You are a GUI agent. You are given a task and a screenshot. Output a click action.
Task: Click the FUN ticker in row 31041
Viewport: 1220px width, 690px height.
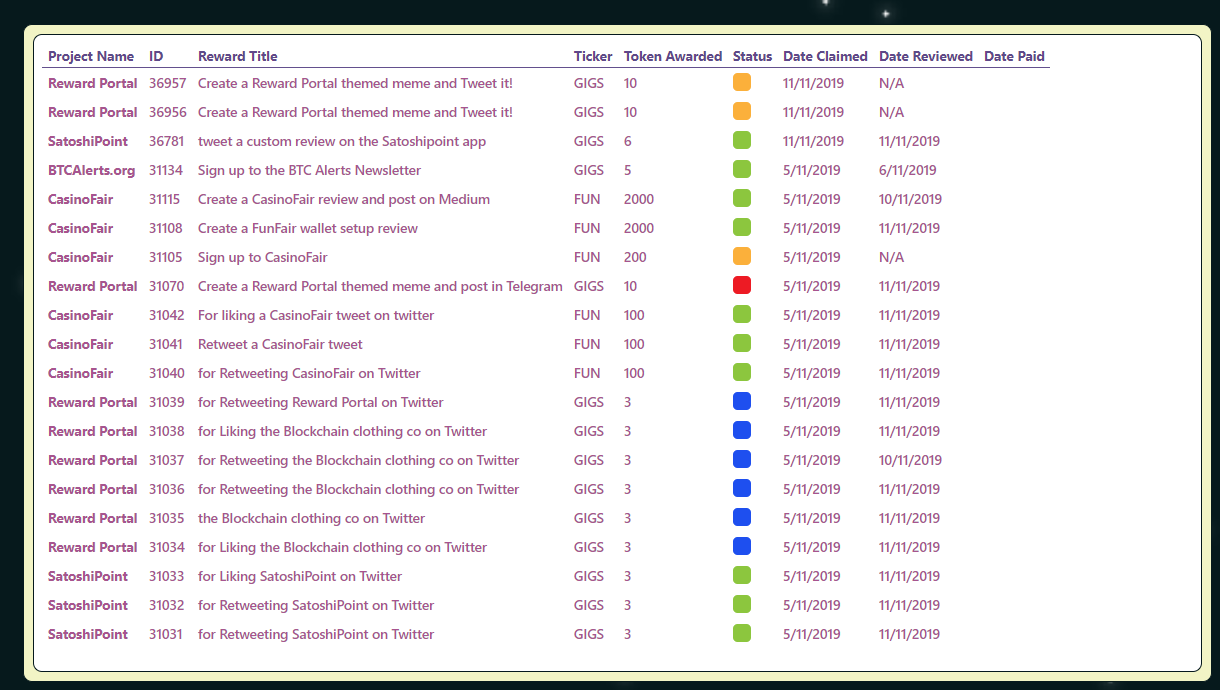tap(587, 344)
